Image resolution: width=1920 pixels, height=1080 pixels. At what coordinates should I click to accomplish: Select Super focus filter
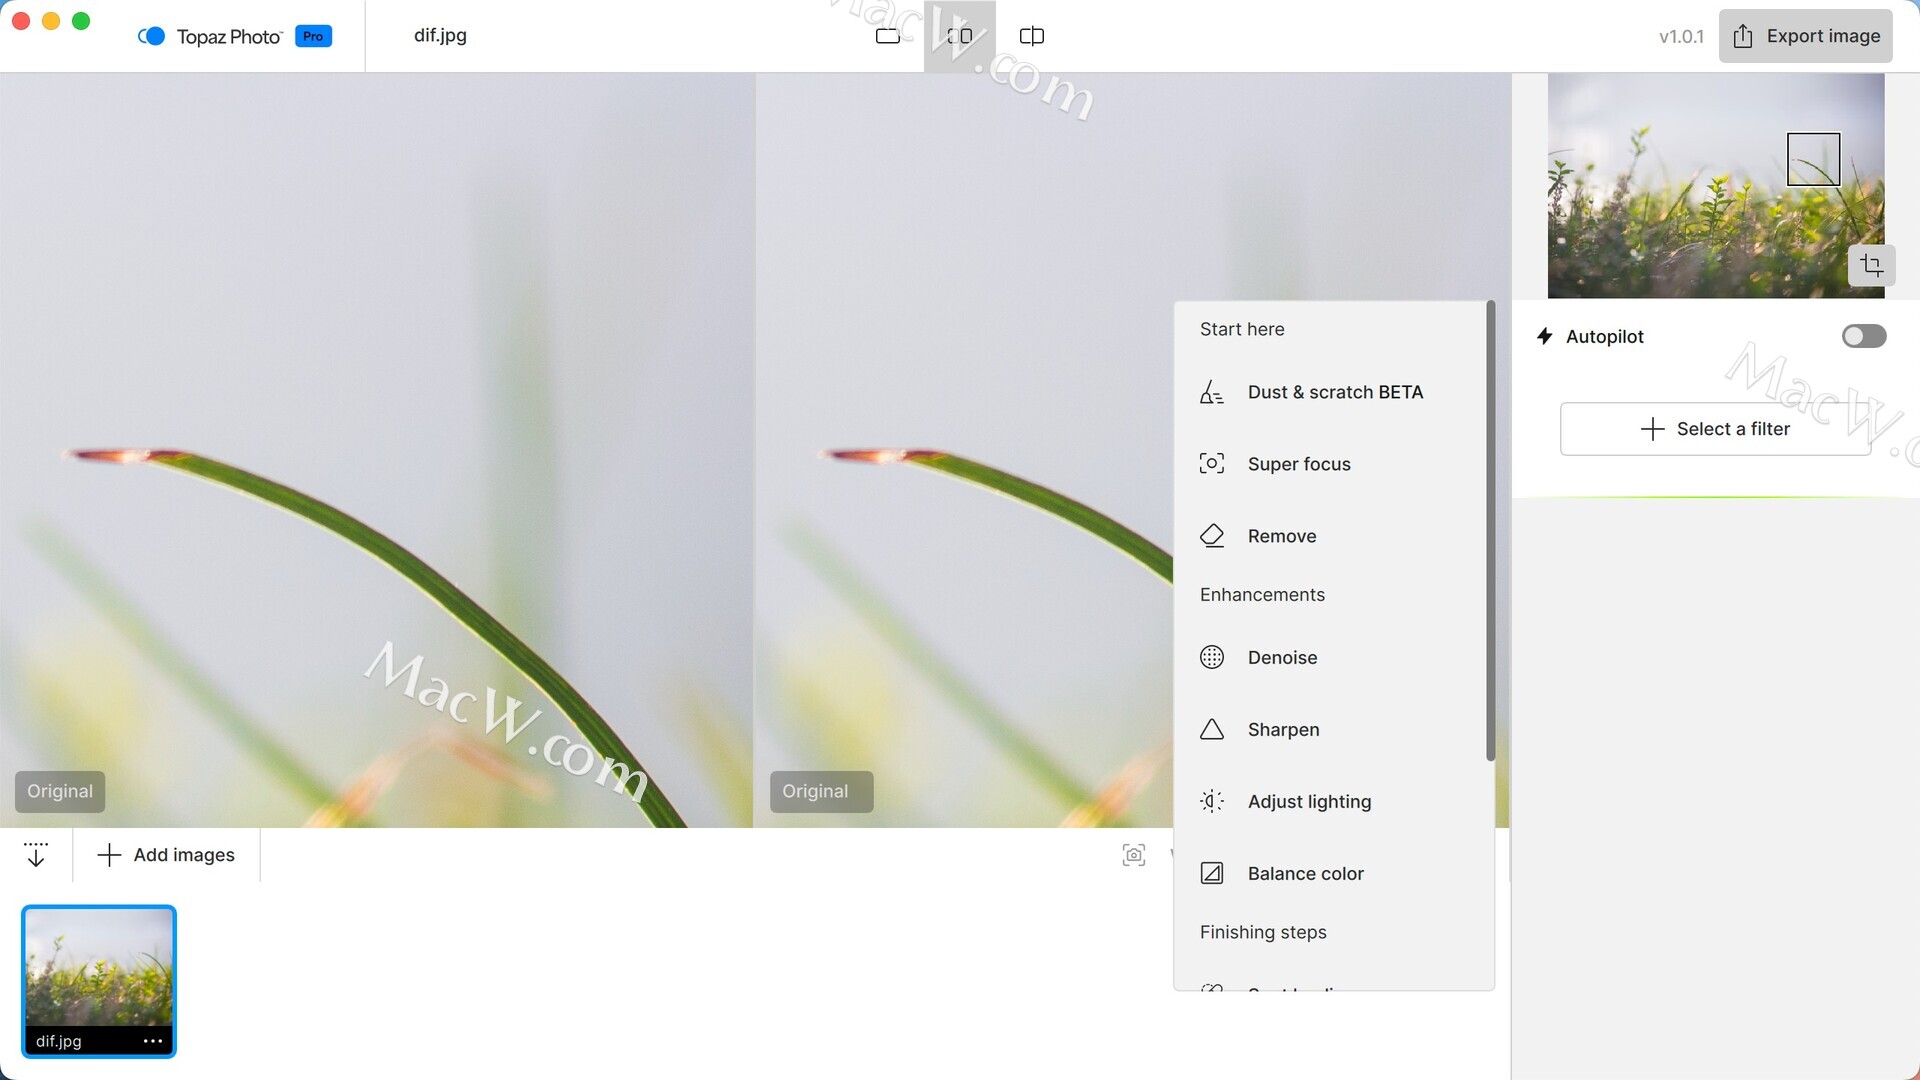point(1298,464)
